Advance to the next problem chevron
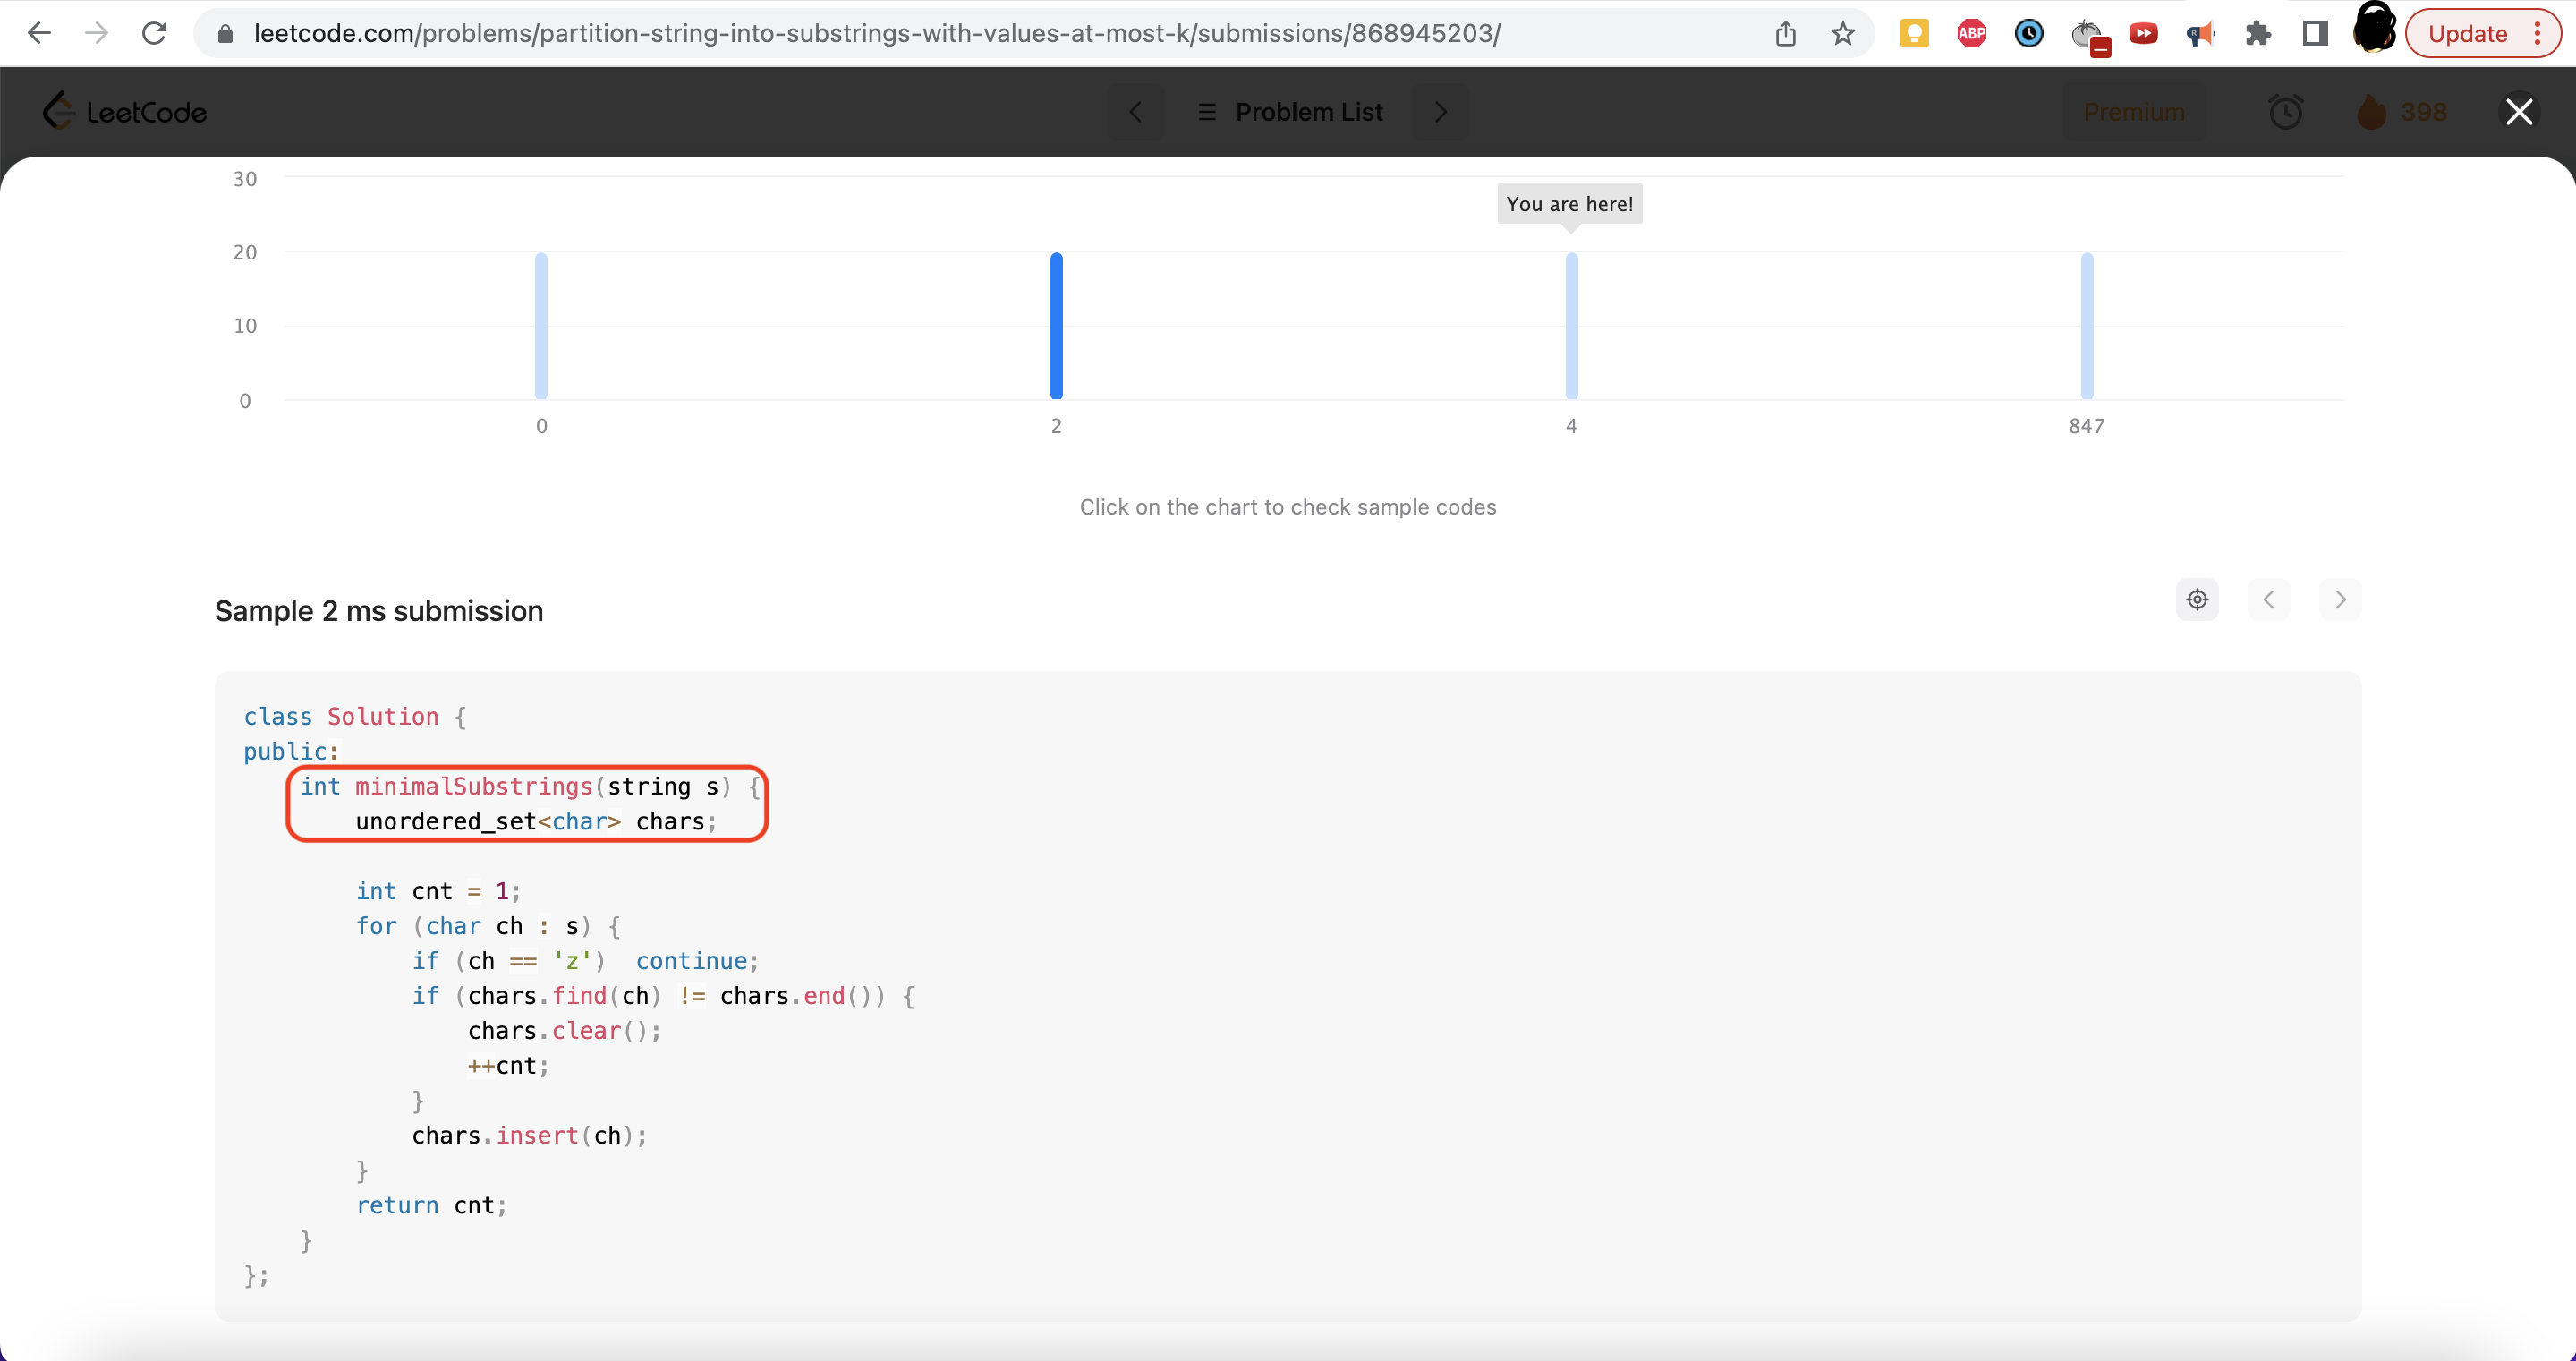This screenshot has height=1361, width=2576. pyautogui.click(x=1441, y=112)
